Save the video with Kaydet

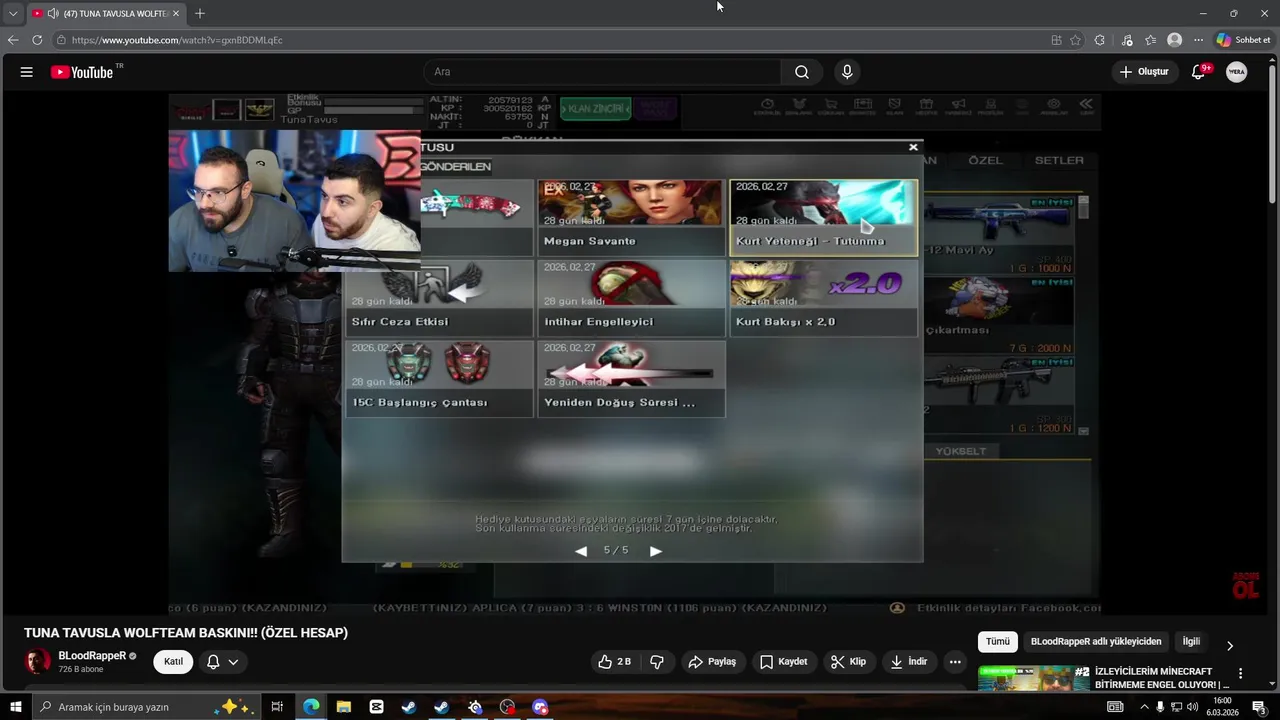coord(783,662)
